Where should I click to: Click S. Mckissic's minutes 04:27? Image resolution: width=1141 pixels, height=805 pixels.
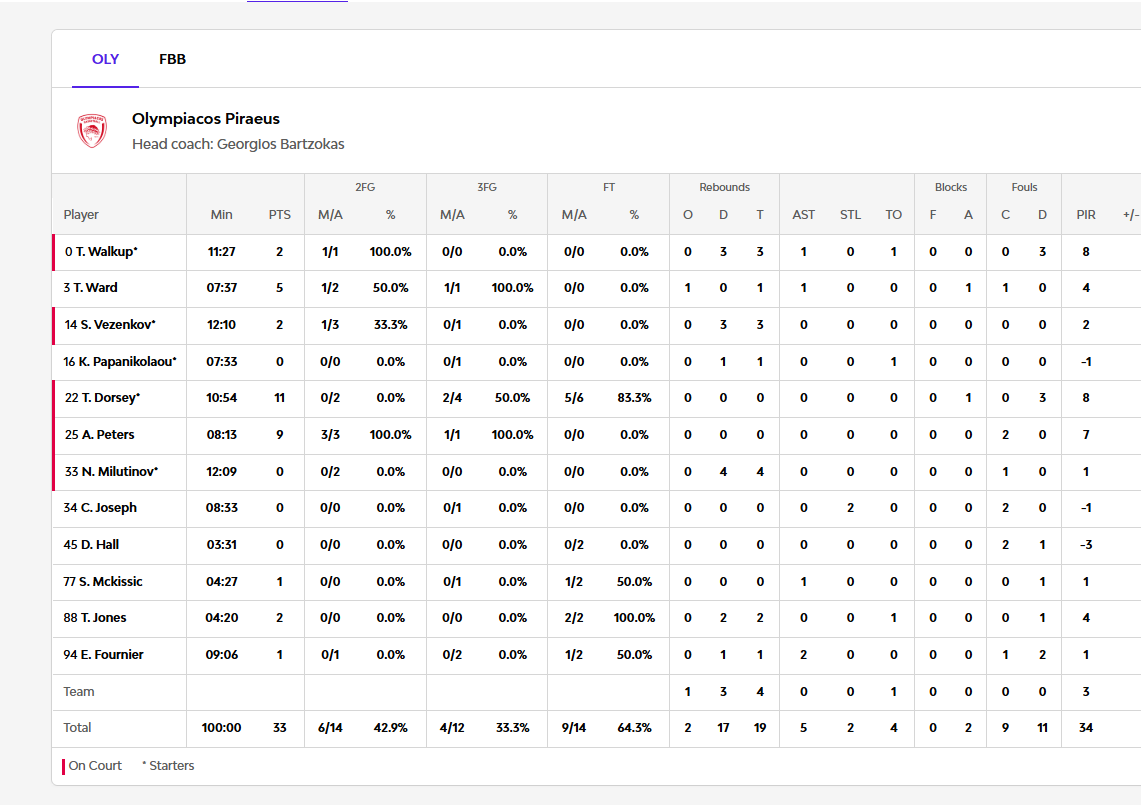pyautogui.click(x=221, y=582)
